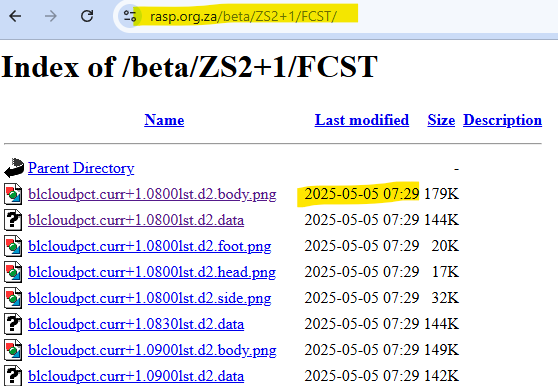Click image icon beside 0800lst.d2.head.png
This screenshot has height=386, width=558.
point(13,272)
